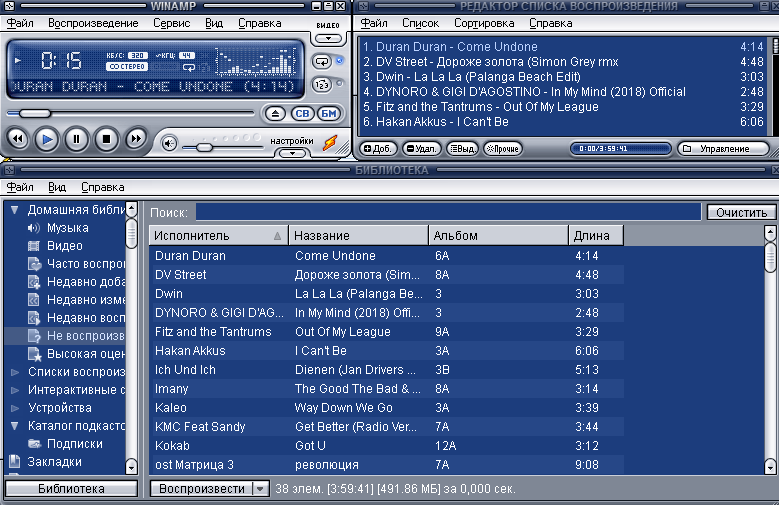Click the orange lightning bolt icon
The height and width of the screenshot is (505, 779).
coord(330,143)
